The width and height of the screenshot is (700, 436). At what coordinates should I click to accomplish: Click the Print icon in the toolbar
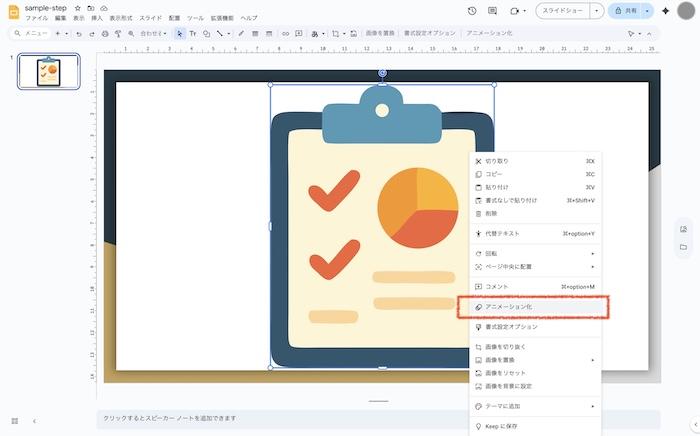pos(105,33)
